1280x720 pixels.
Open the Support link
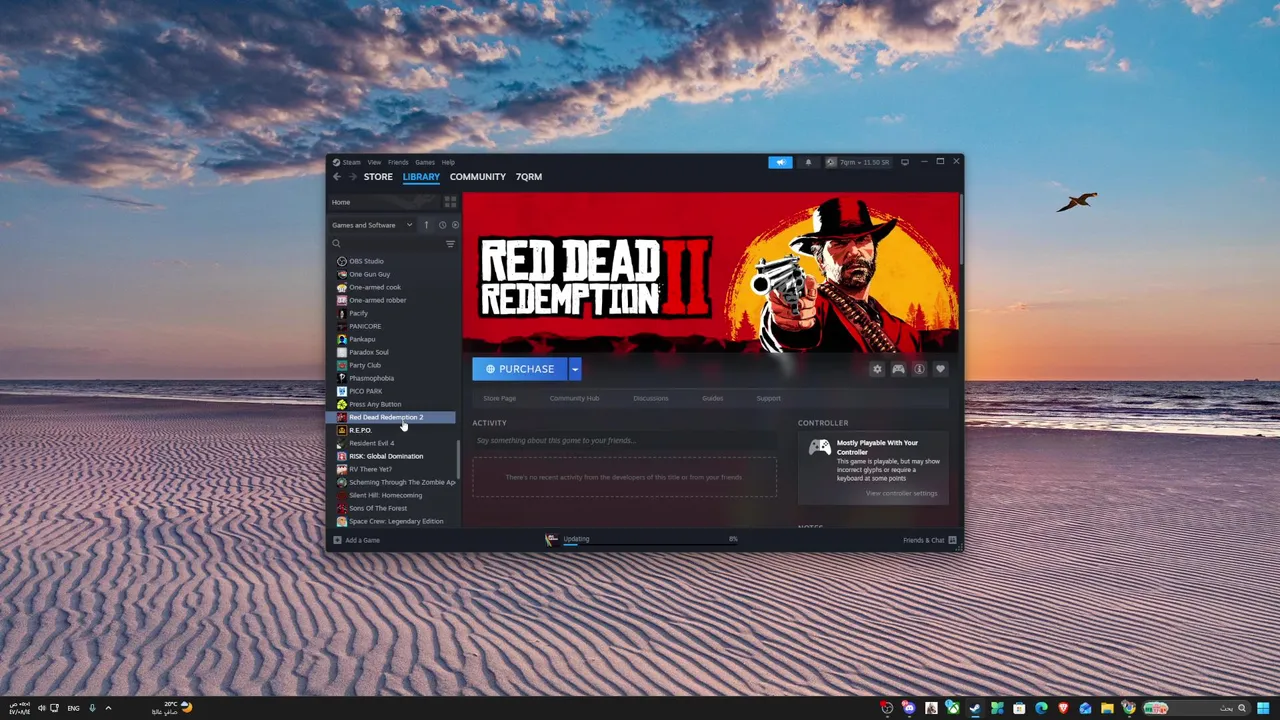coord(768,398)
